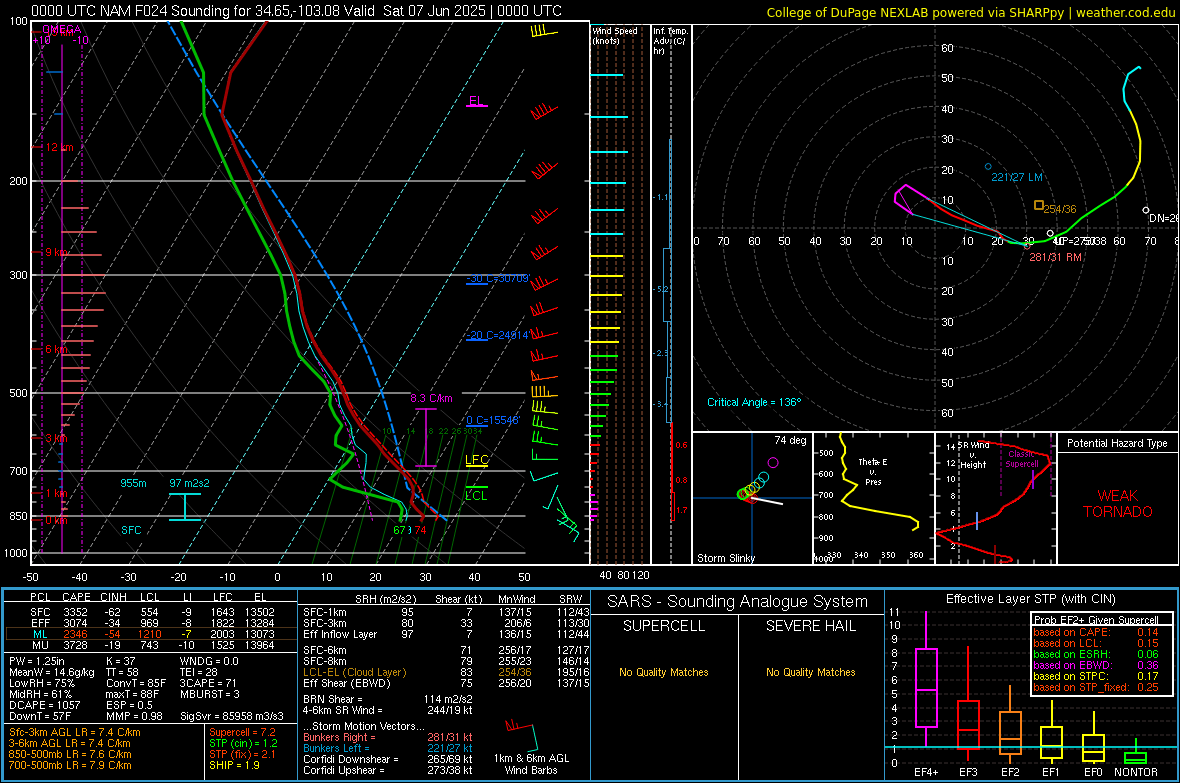
Task: Click the -20 C=24814' height label
Action: pyautogui.click(x=497, y=335)
